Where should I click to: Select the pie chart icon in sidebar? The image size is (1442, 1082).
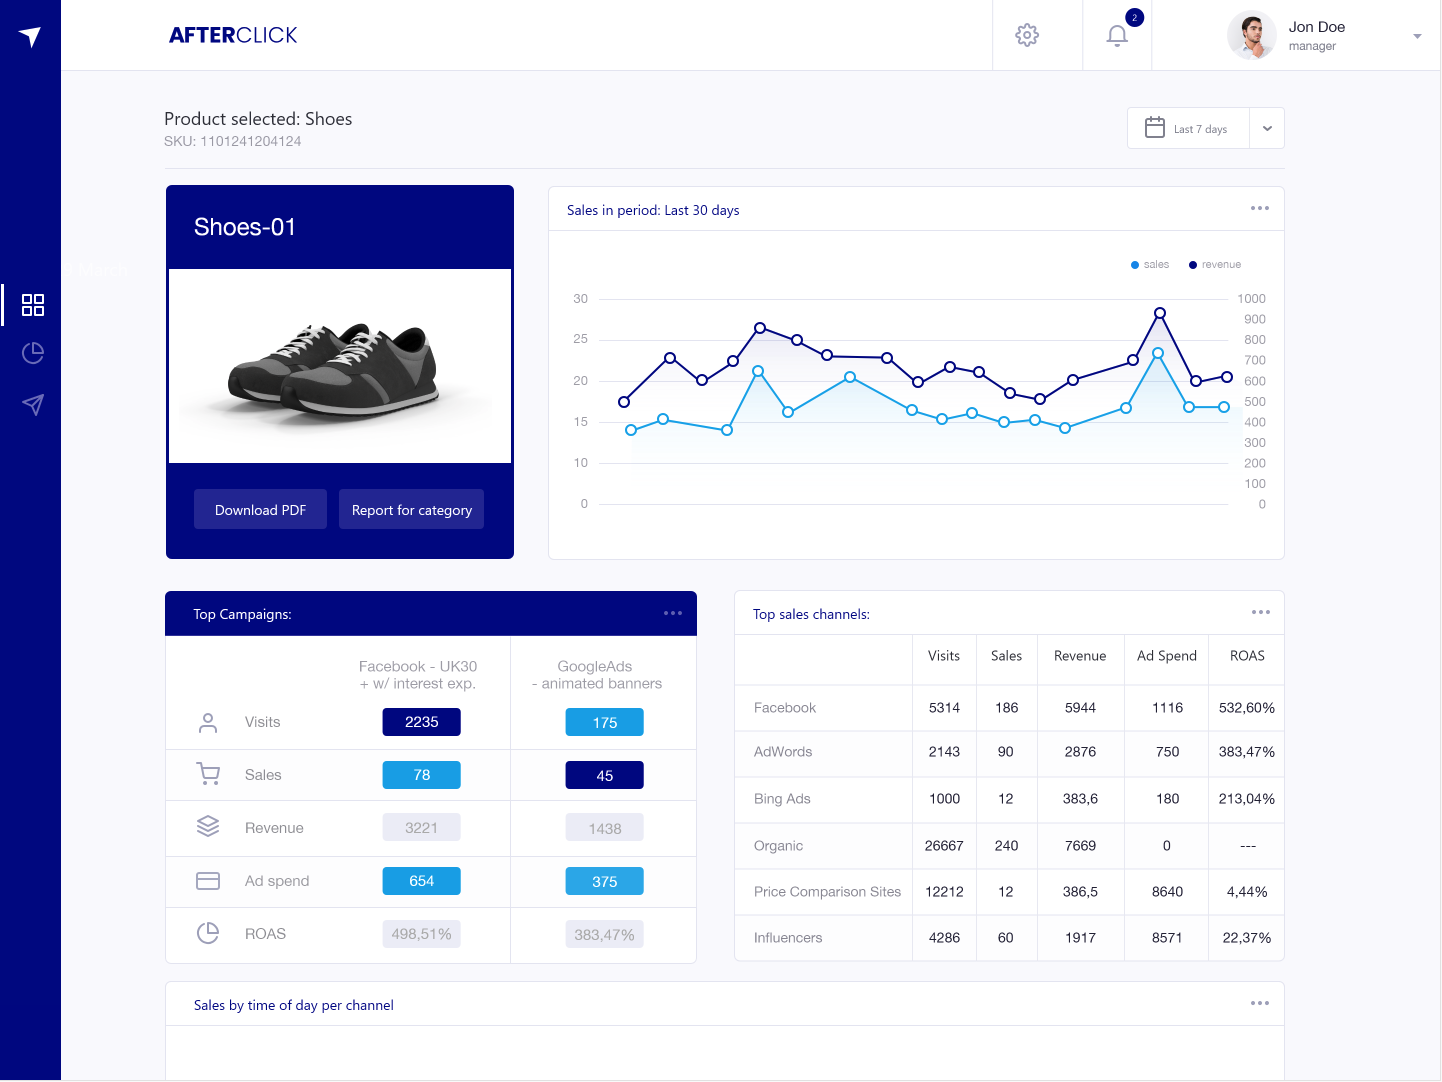click(x=33, y=353)
